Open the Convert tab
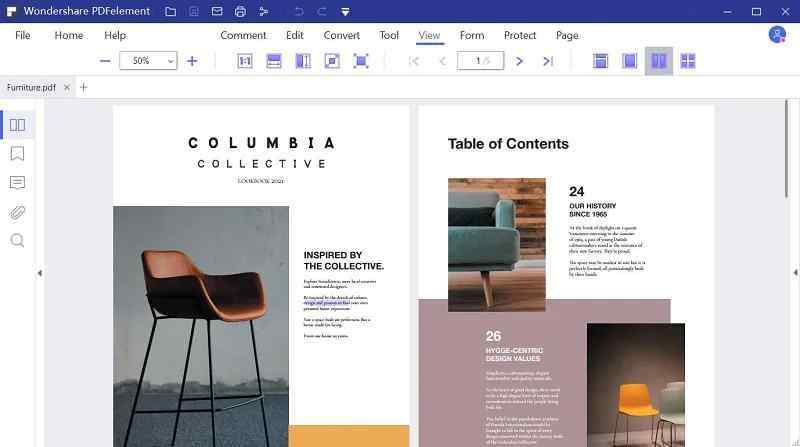 pos(341,35)
